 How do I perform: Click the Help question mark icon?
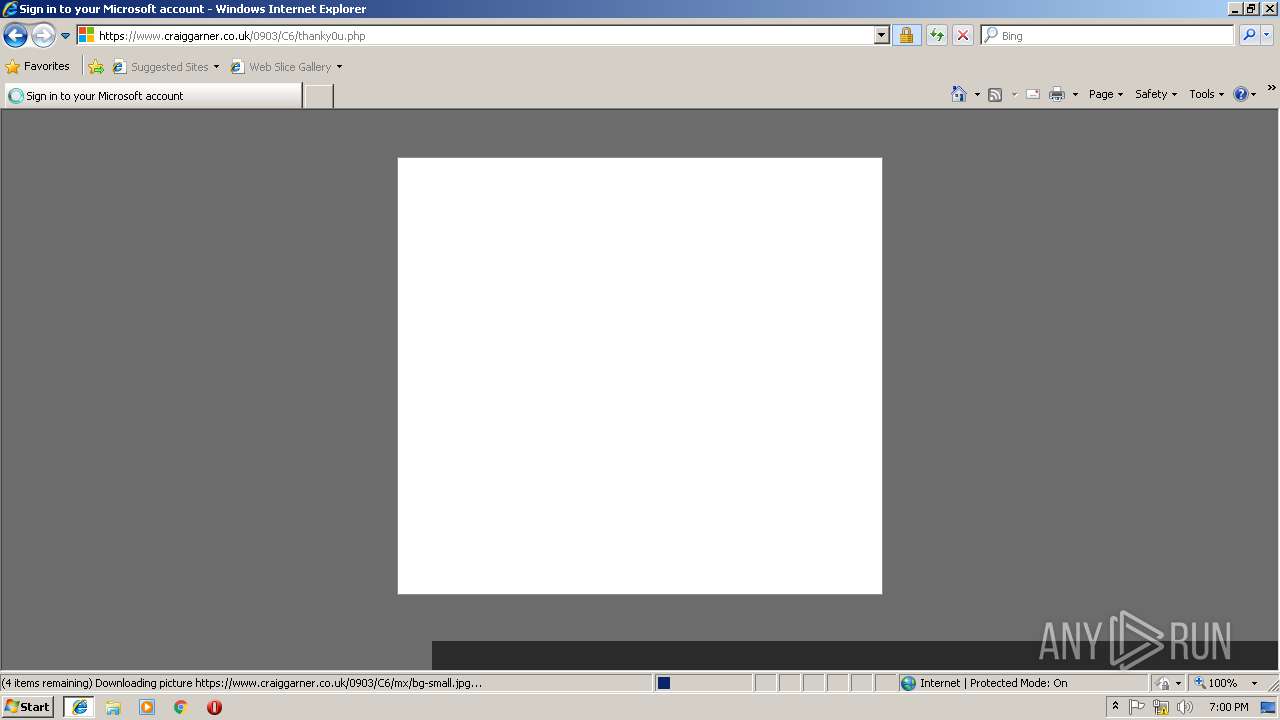[1241, 94]
